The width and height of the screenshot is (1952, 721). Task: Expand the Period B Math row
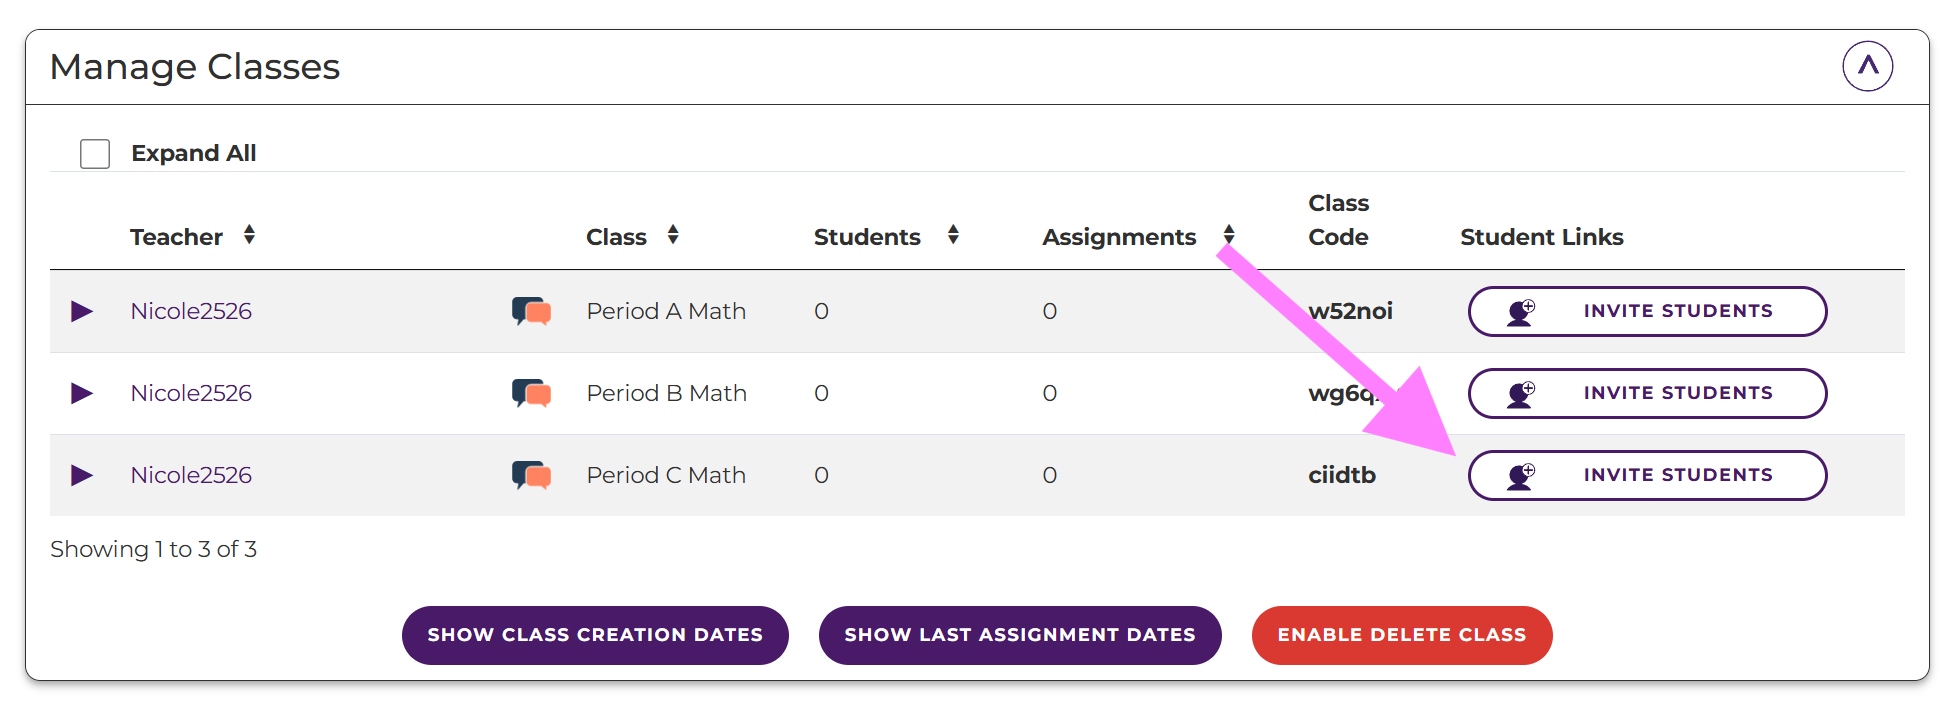tap(82, 393)
